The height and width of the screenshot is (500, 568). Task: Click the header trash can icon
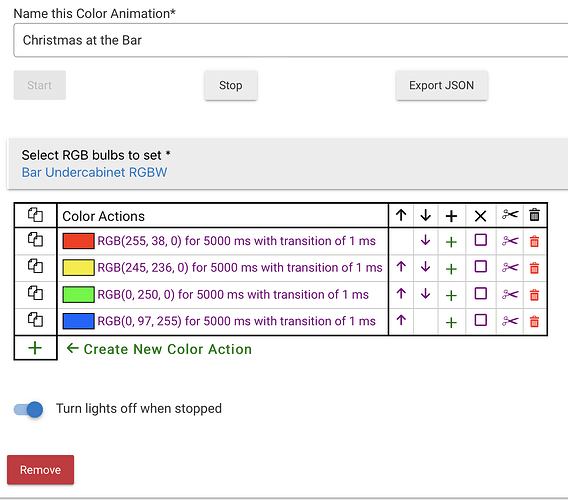click(534, 215)
